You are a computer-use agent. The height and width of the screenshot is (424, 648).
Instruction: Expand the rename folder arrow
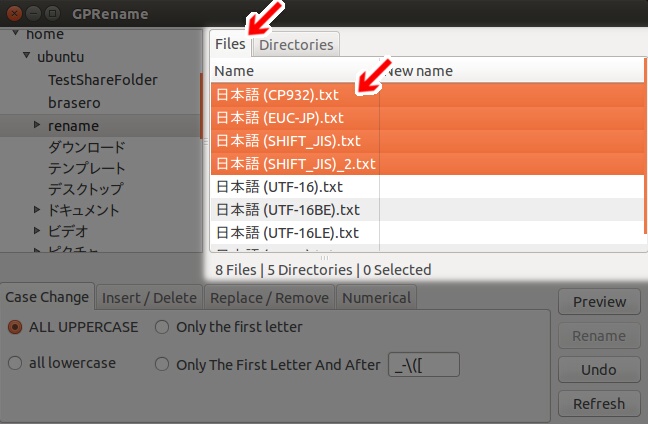(x=37, y=124)
